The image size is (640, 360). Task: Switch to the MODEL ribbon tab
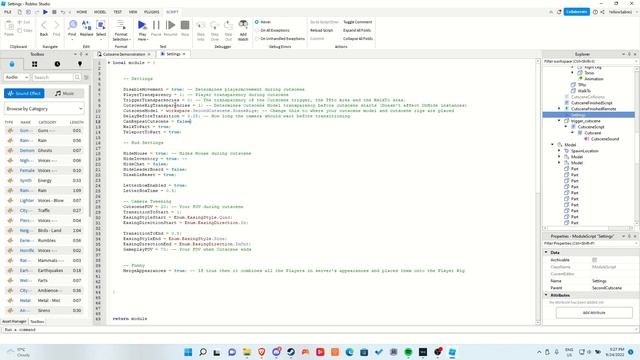coord(100,12)
